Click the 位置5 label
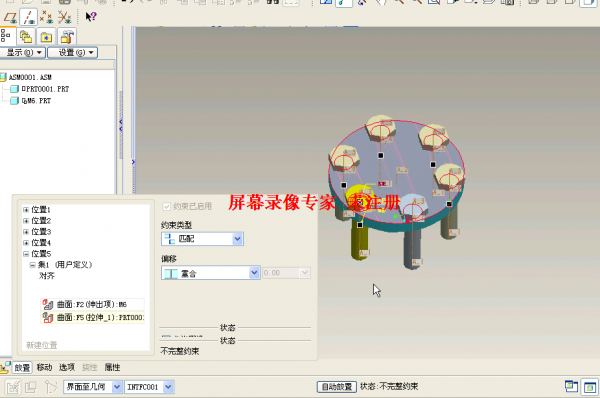Screen dimensions: 600x398 tap(41, 254)
